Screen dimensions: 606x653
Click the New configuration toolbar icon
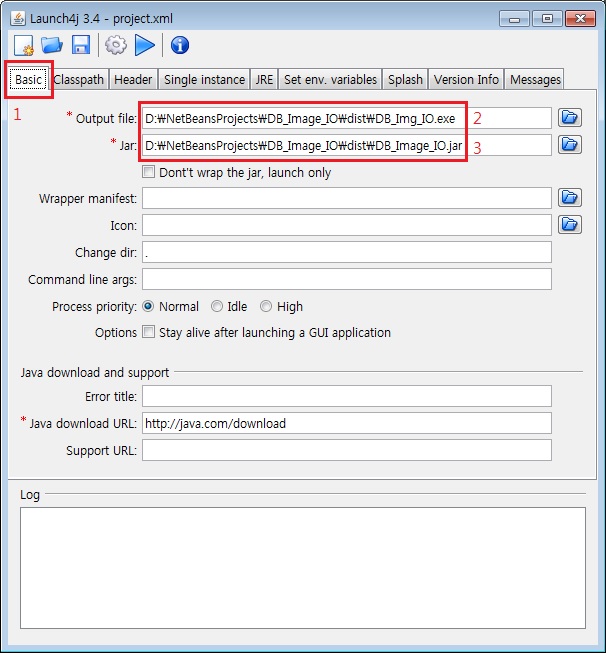pos(24,45)
